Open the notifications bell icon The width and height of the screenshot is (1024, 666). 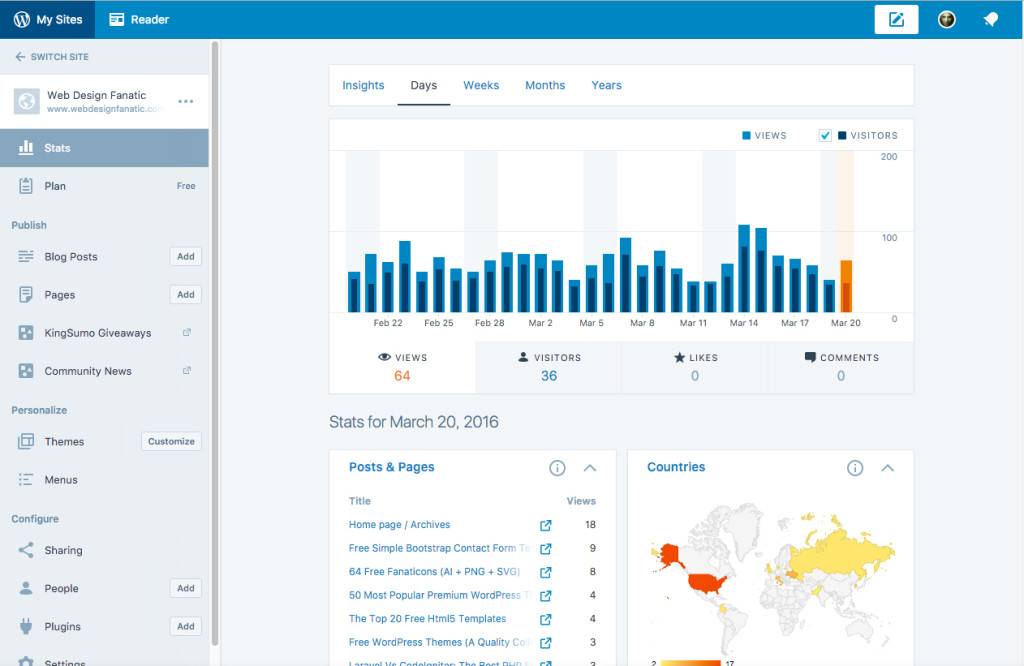990,20
